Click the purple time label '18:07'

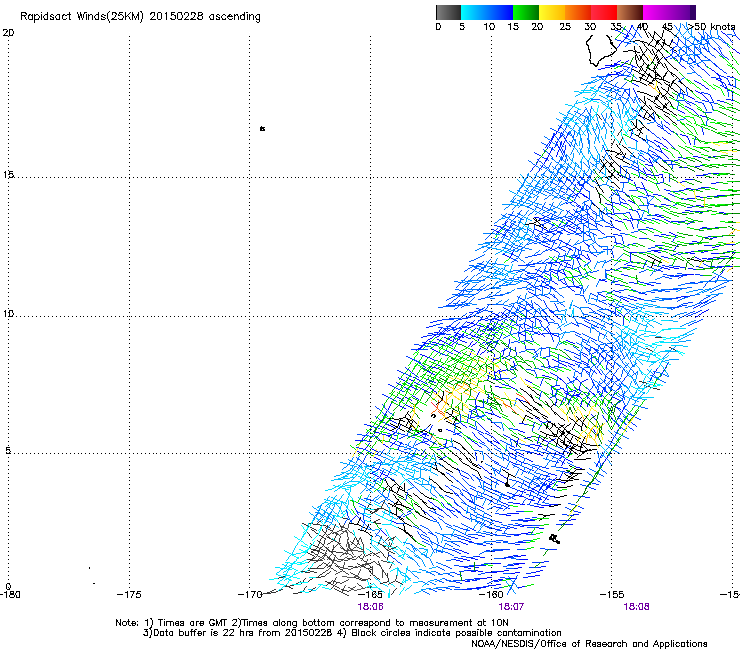511,607
